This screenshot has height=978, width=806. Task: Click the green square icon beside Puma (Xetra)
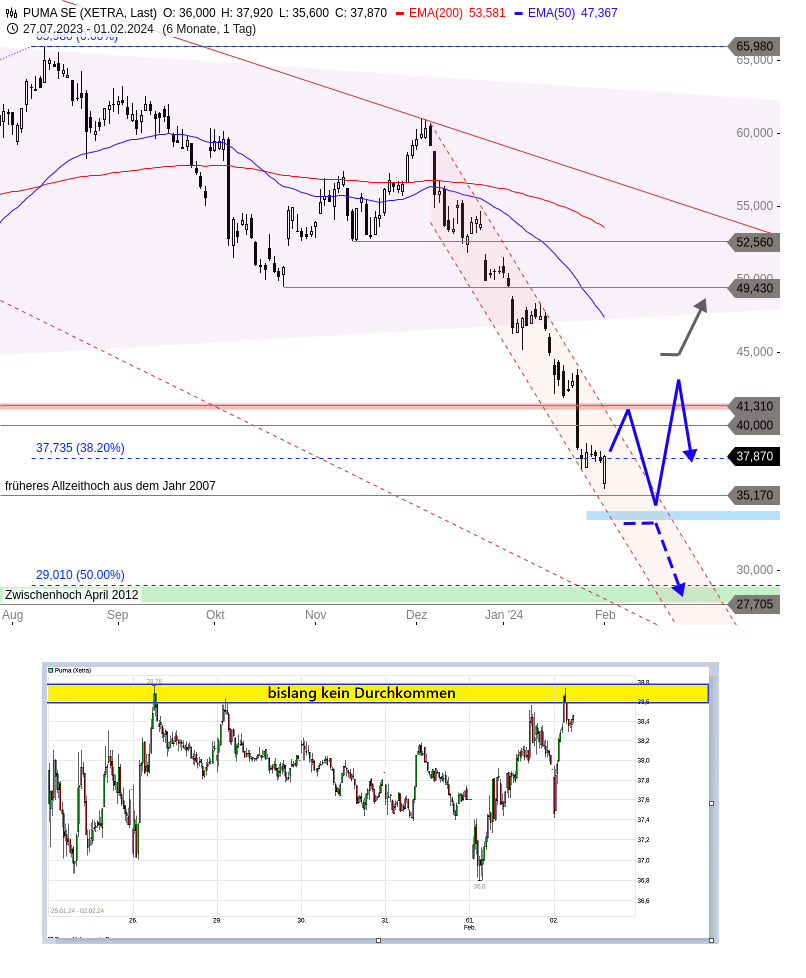pos(51,671)
